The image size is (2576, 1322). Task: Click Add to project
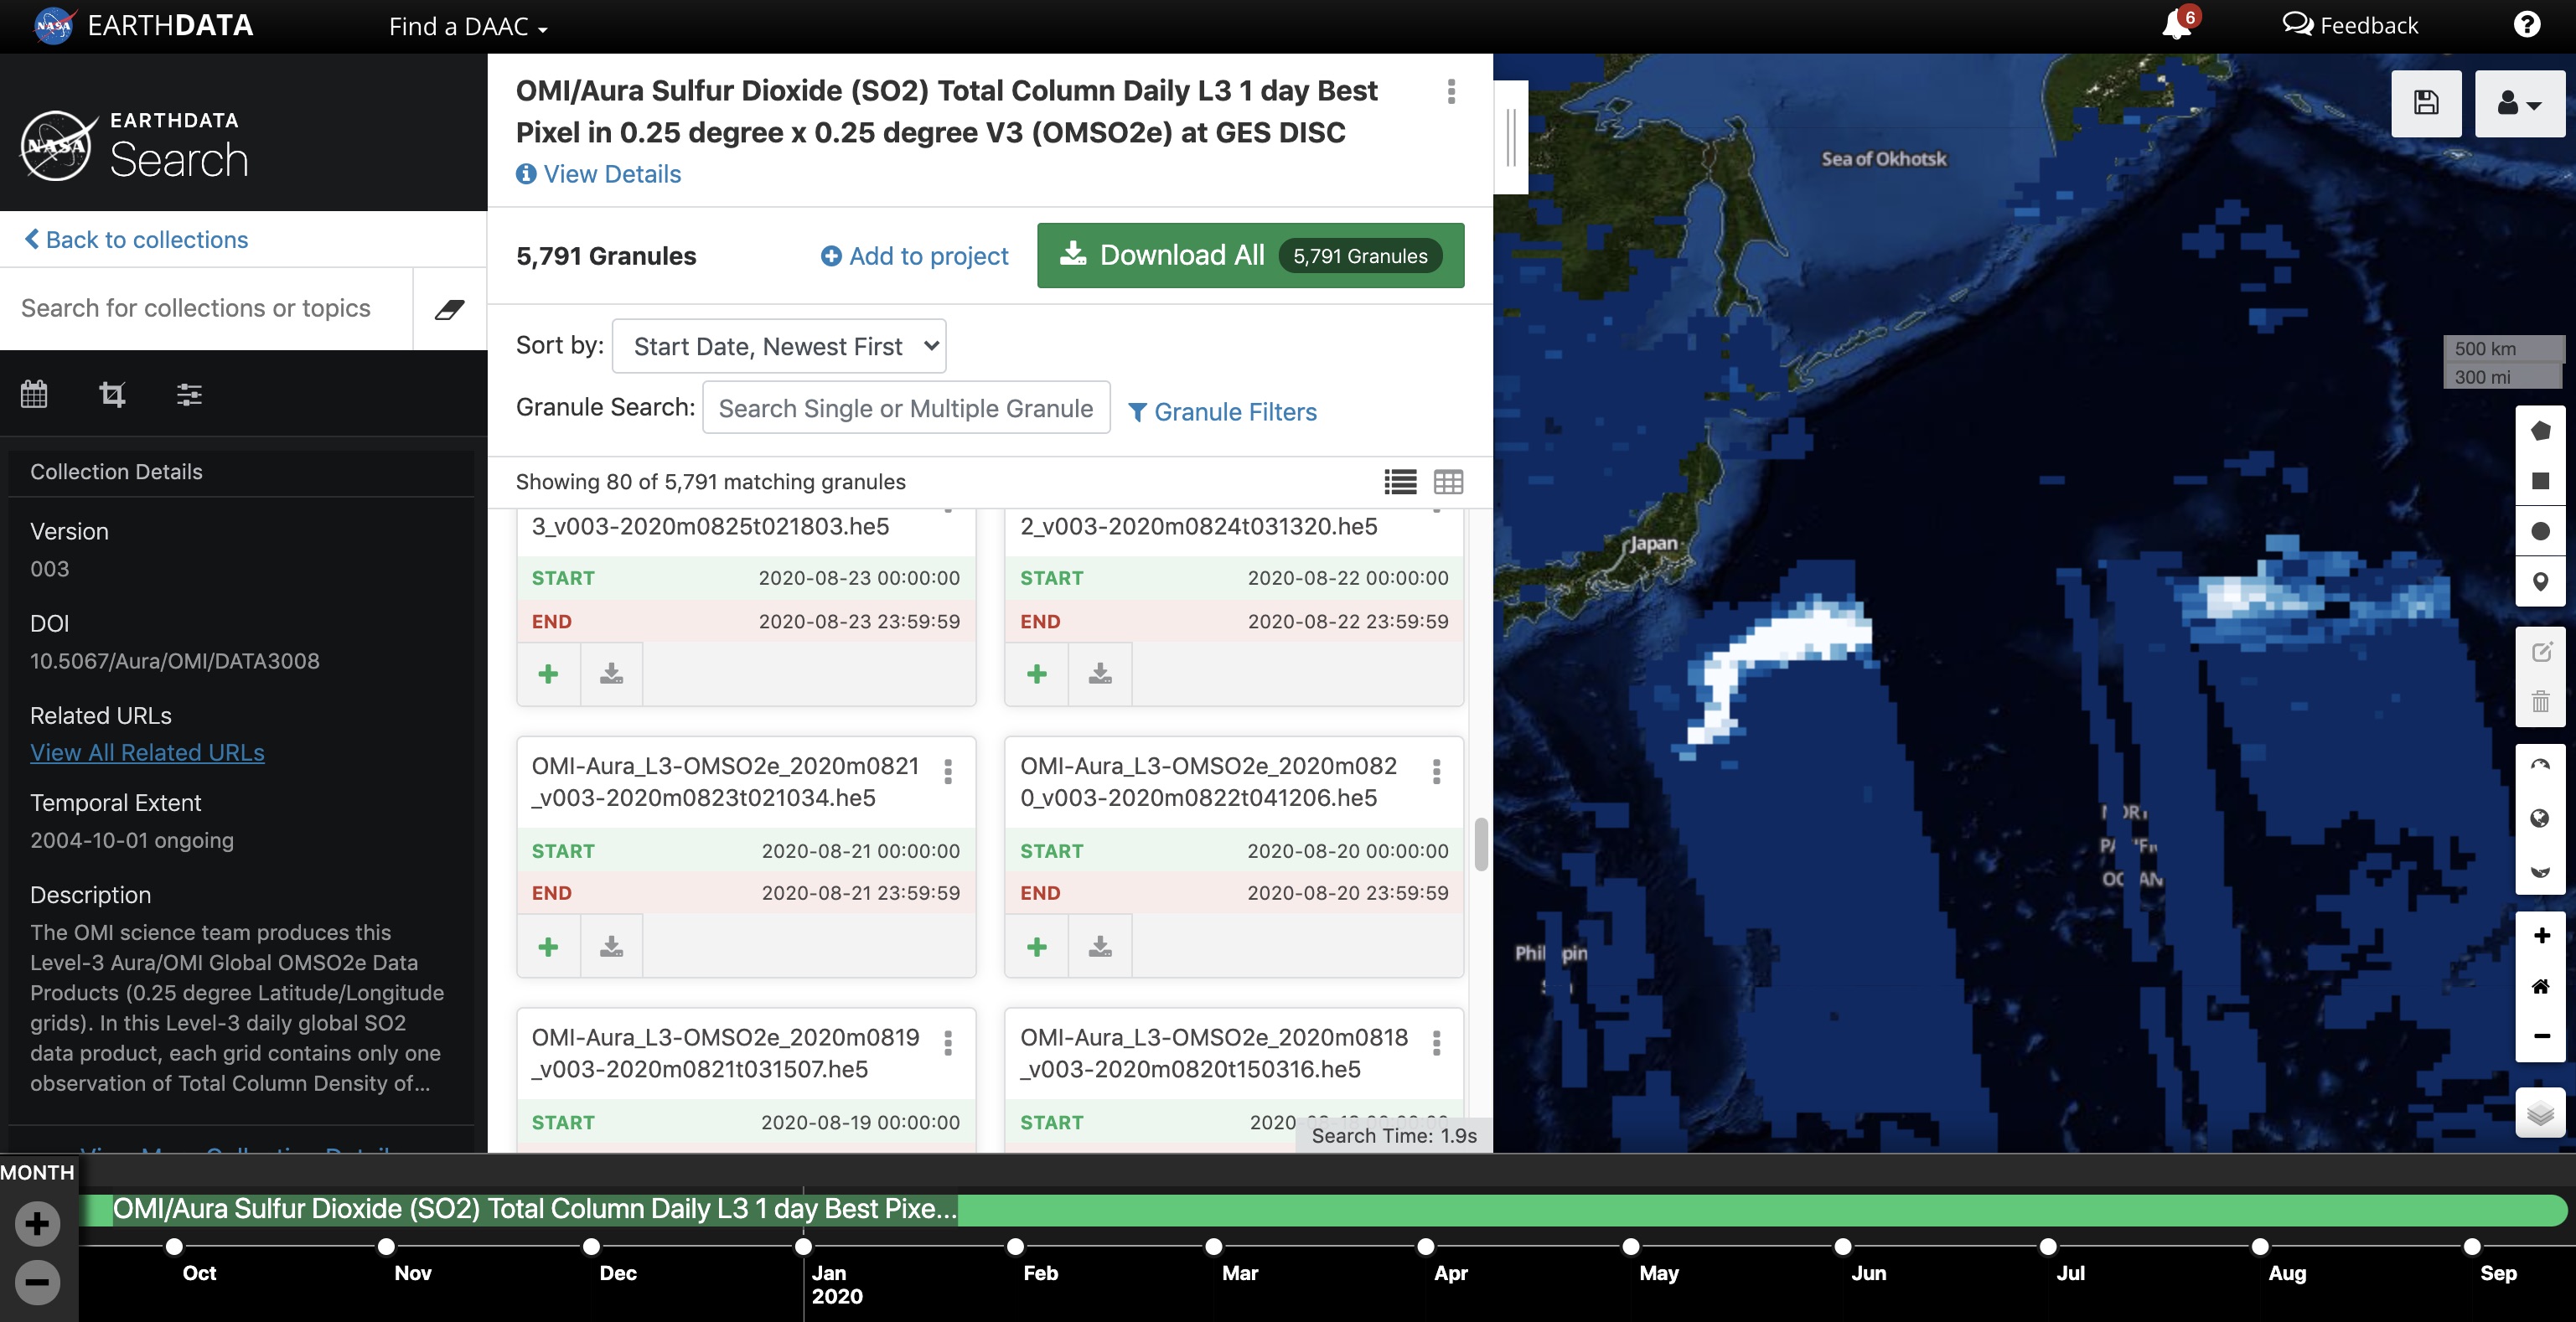[914, 256]
